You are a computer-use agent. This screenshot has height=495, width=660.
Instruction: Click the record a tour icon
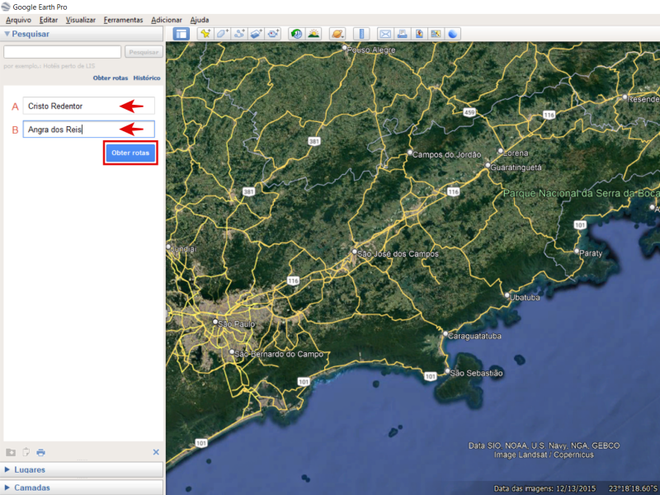(x=273, y=34)
